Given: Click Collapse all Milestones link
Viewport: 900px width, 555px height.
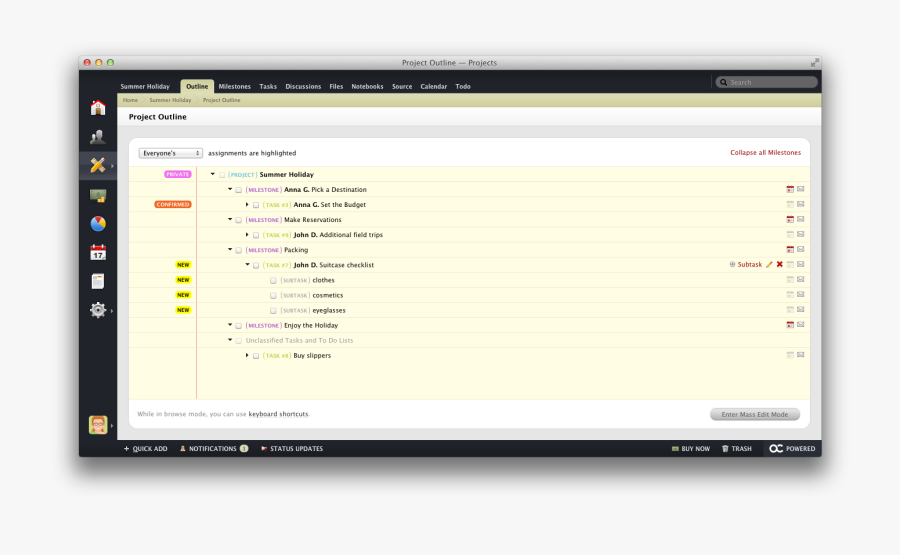Looking at the screenshot, I should 765,153.
